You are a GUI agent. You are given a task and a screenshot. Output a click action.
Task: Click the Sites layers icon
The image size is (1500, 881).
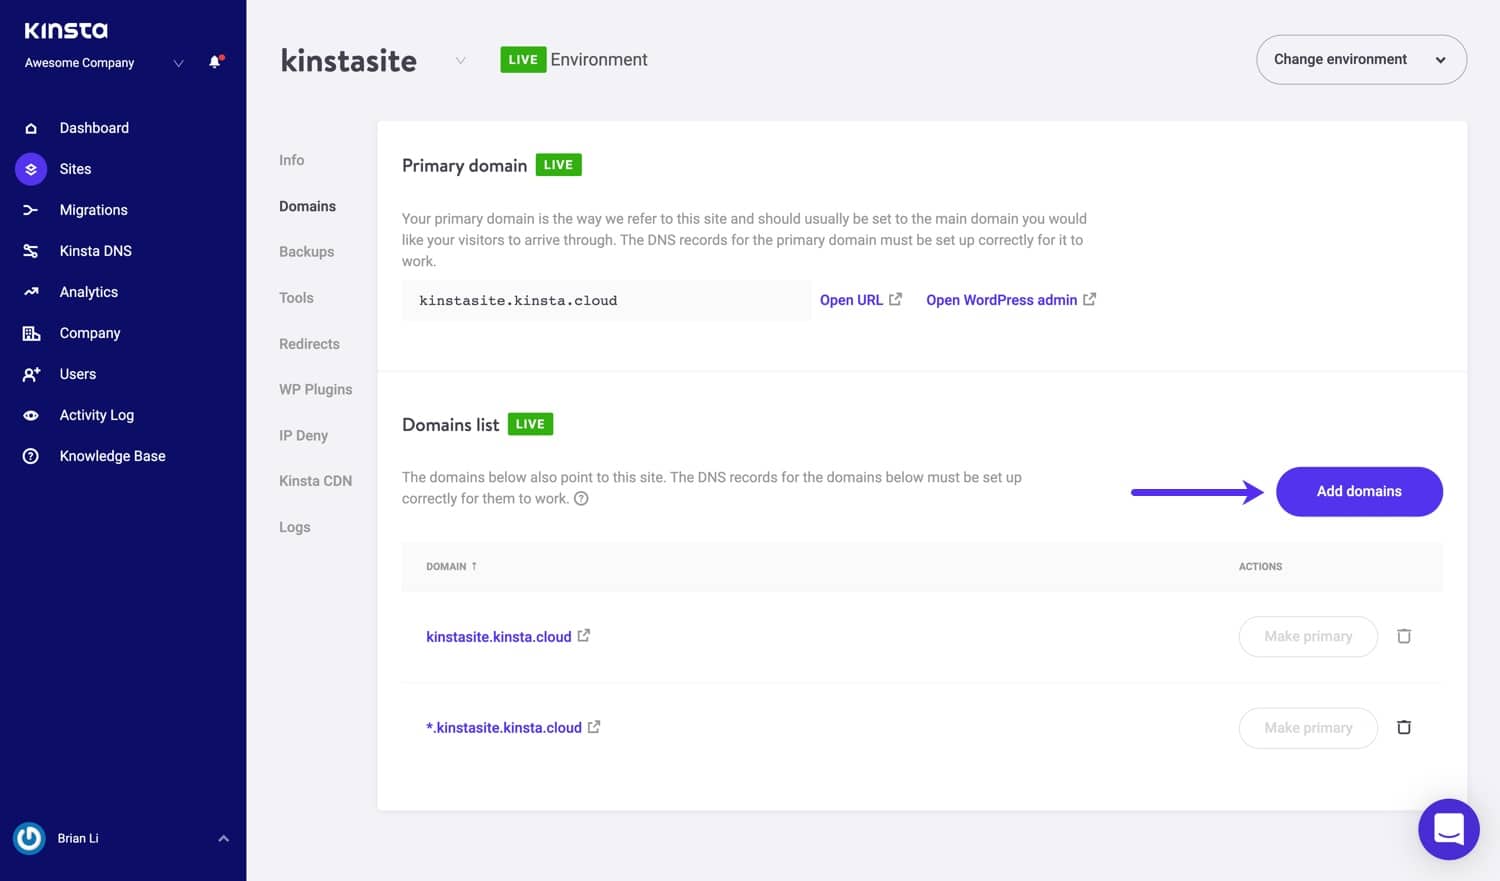click(x=31, y=169)
